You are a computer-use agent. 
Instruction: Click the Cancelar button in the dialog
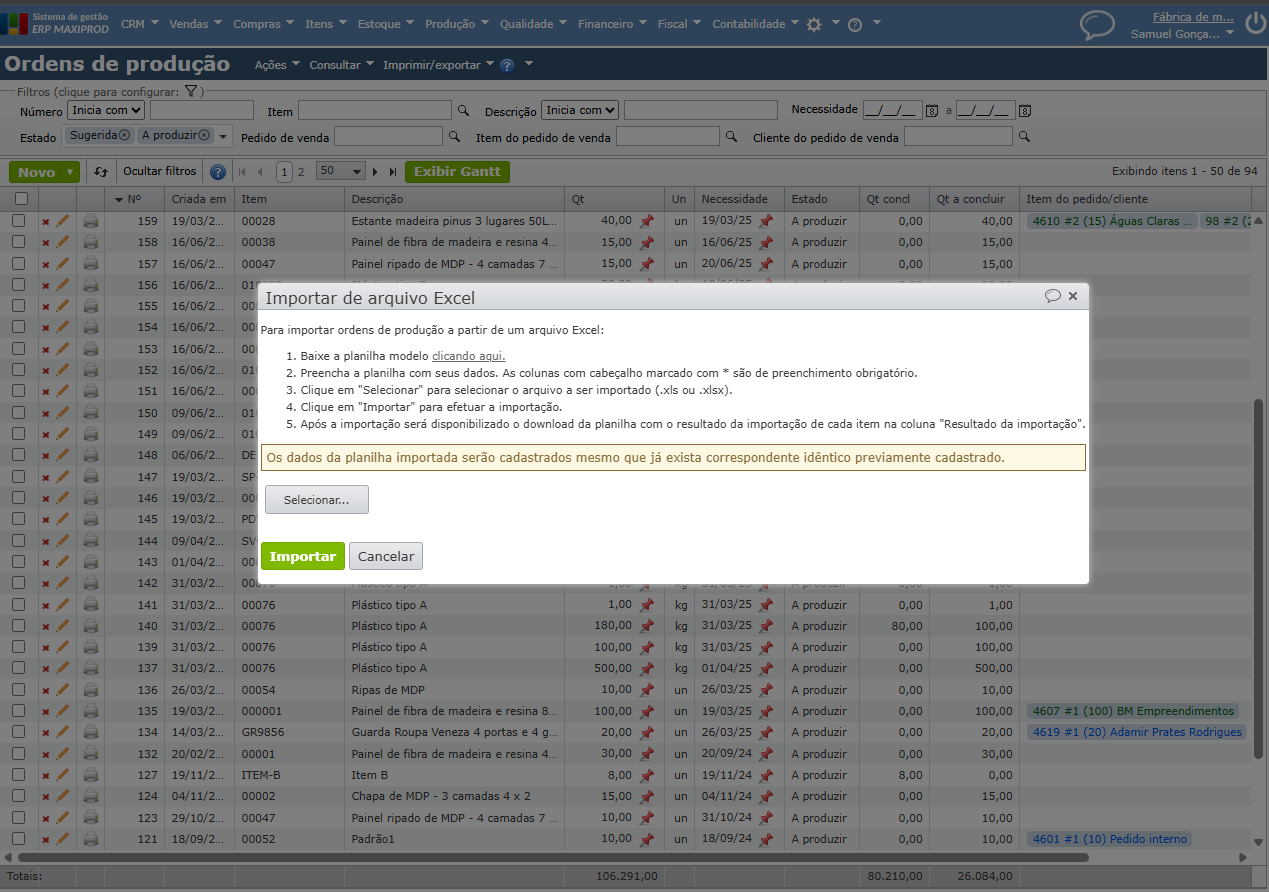coord(386,556)
